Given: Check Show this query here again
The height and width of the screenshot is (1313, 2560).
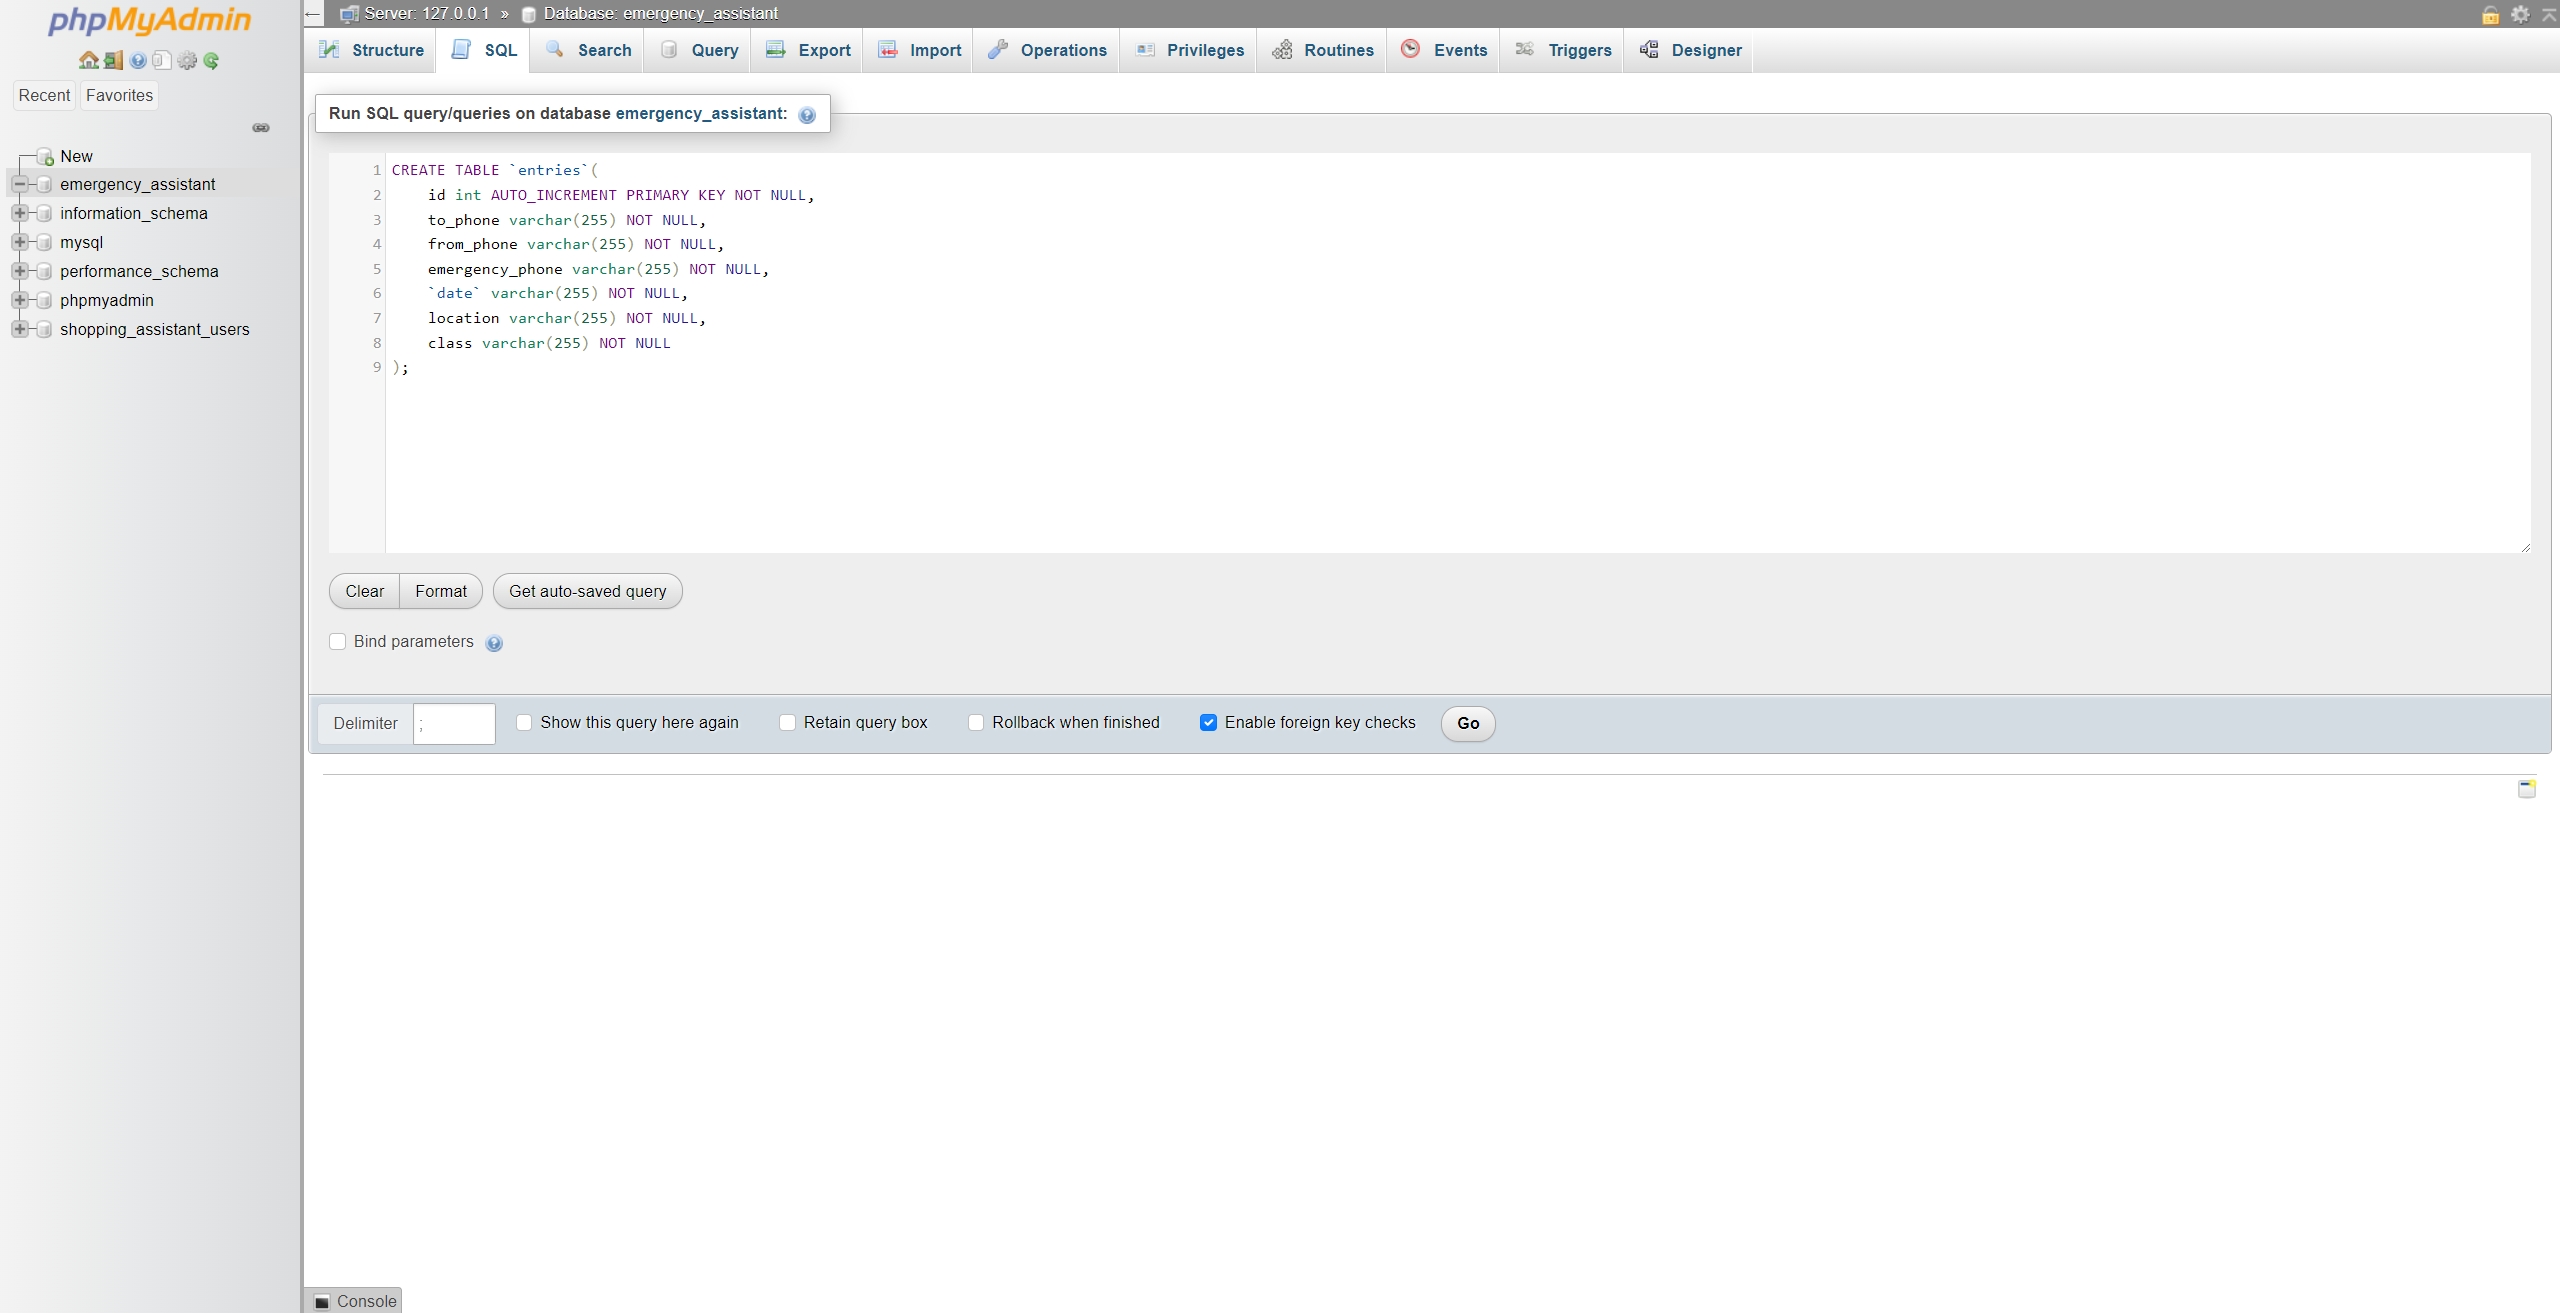Looking at the screenshot, I should pyautogui.click(x=524, y=723).
